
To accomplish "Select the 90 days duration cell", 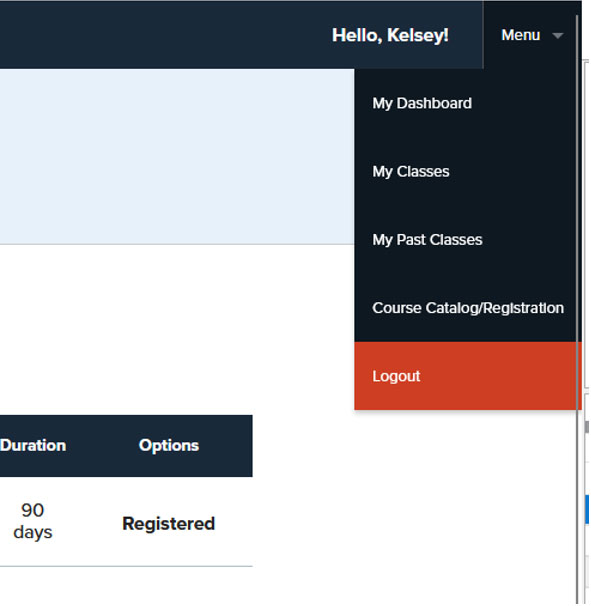I will coord(33,521).
